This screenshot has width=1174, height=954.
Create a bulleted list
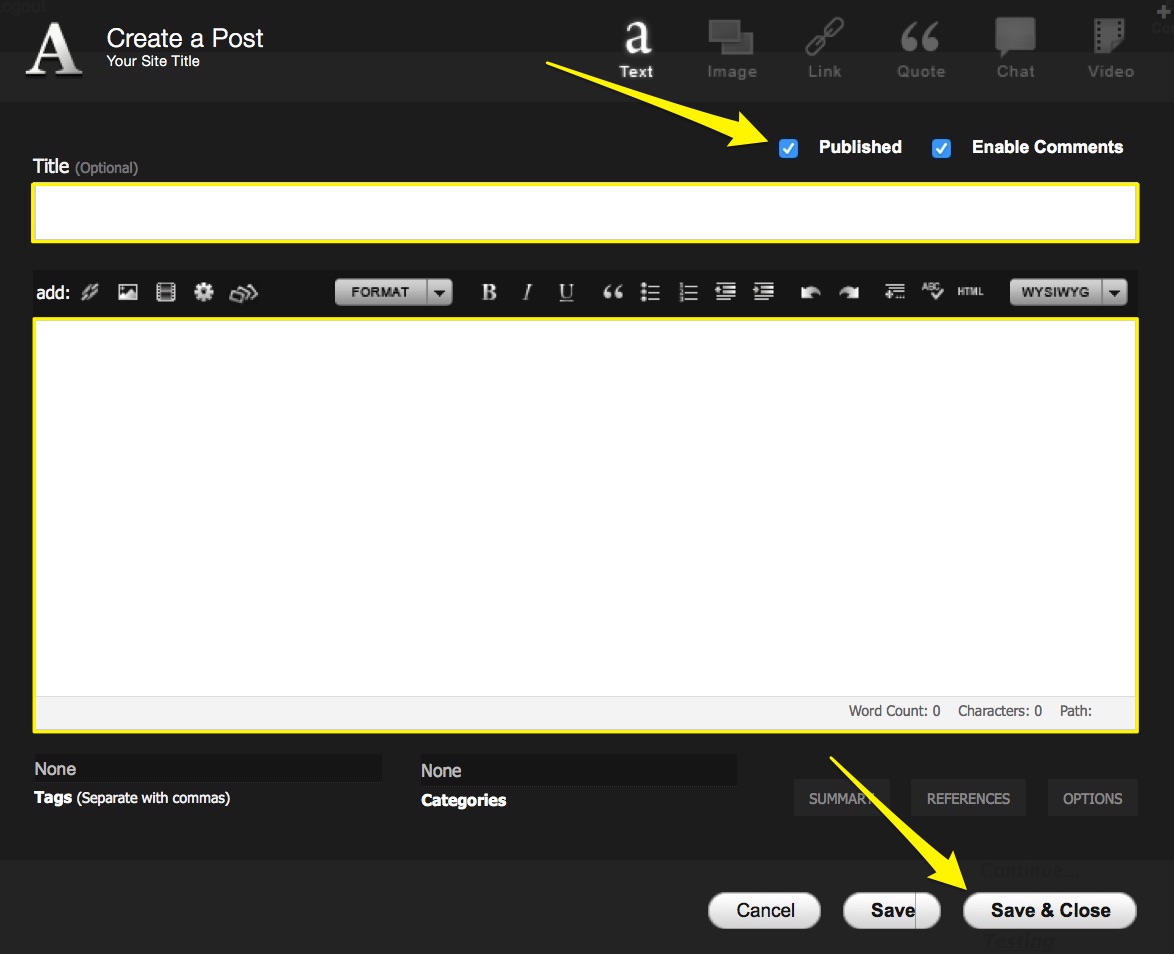pos(650,292)
